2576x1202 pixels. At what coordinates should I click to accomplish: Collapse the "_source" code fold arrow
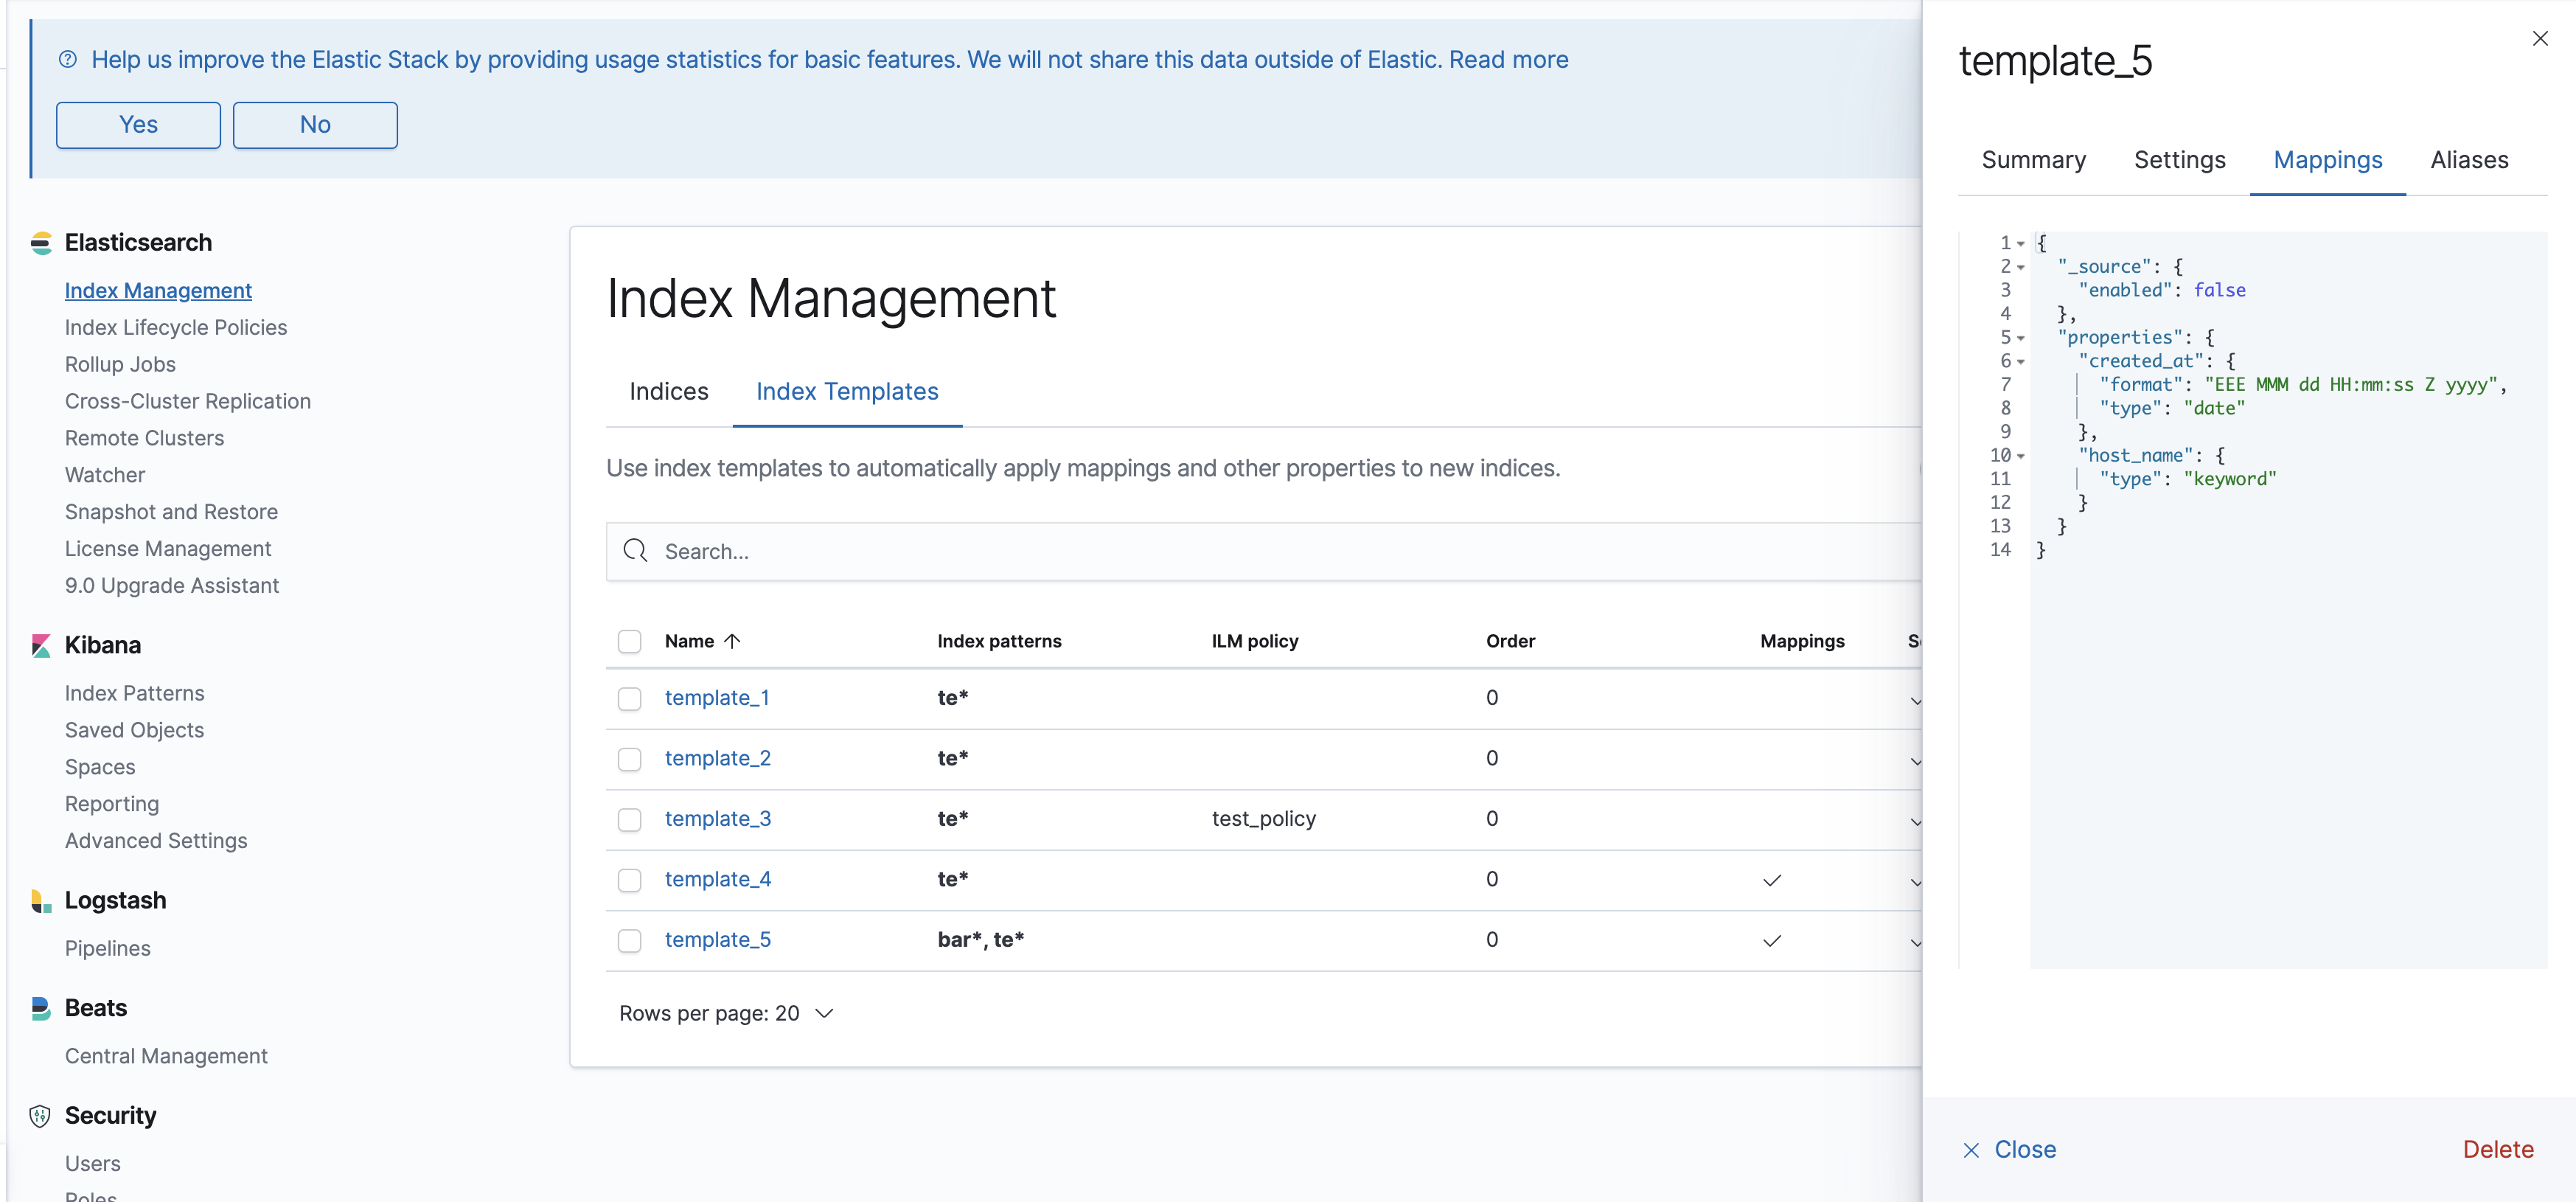point(2021,267)
